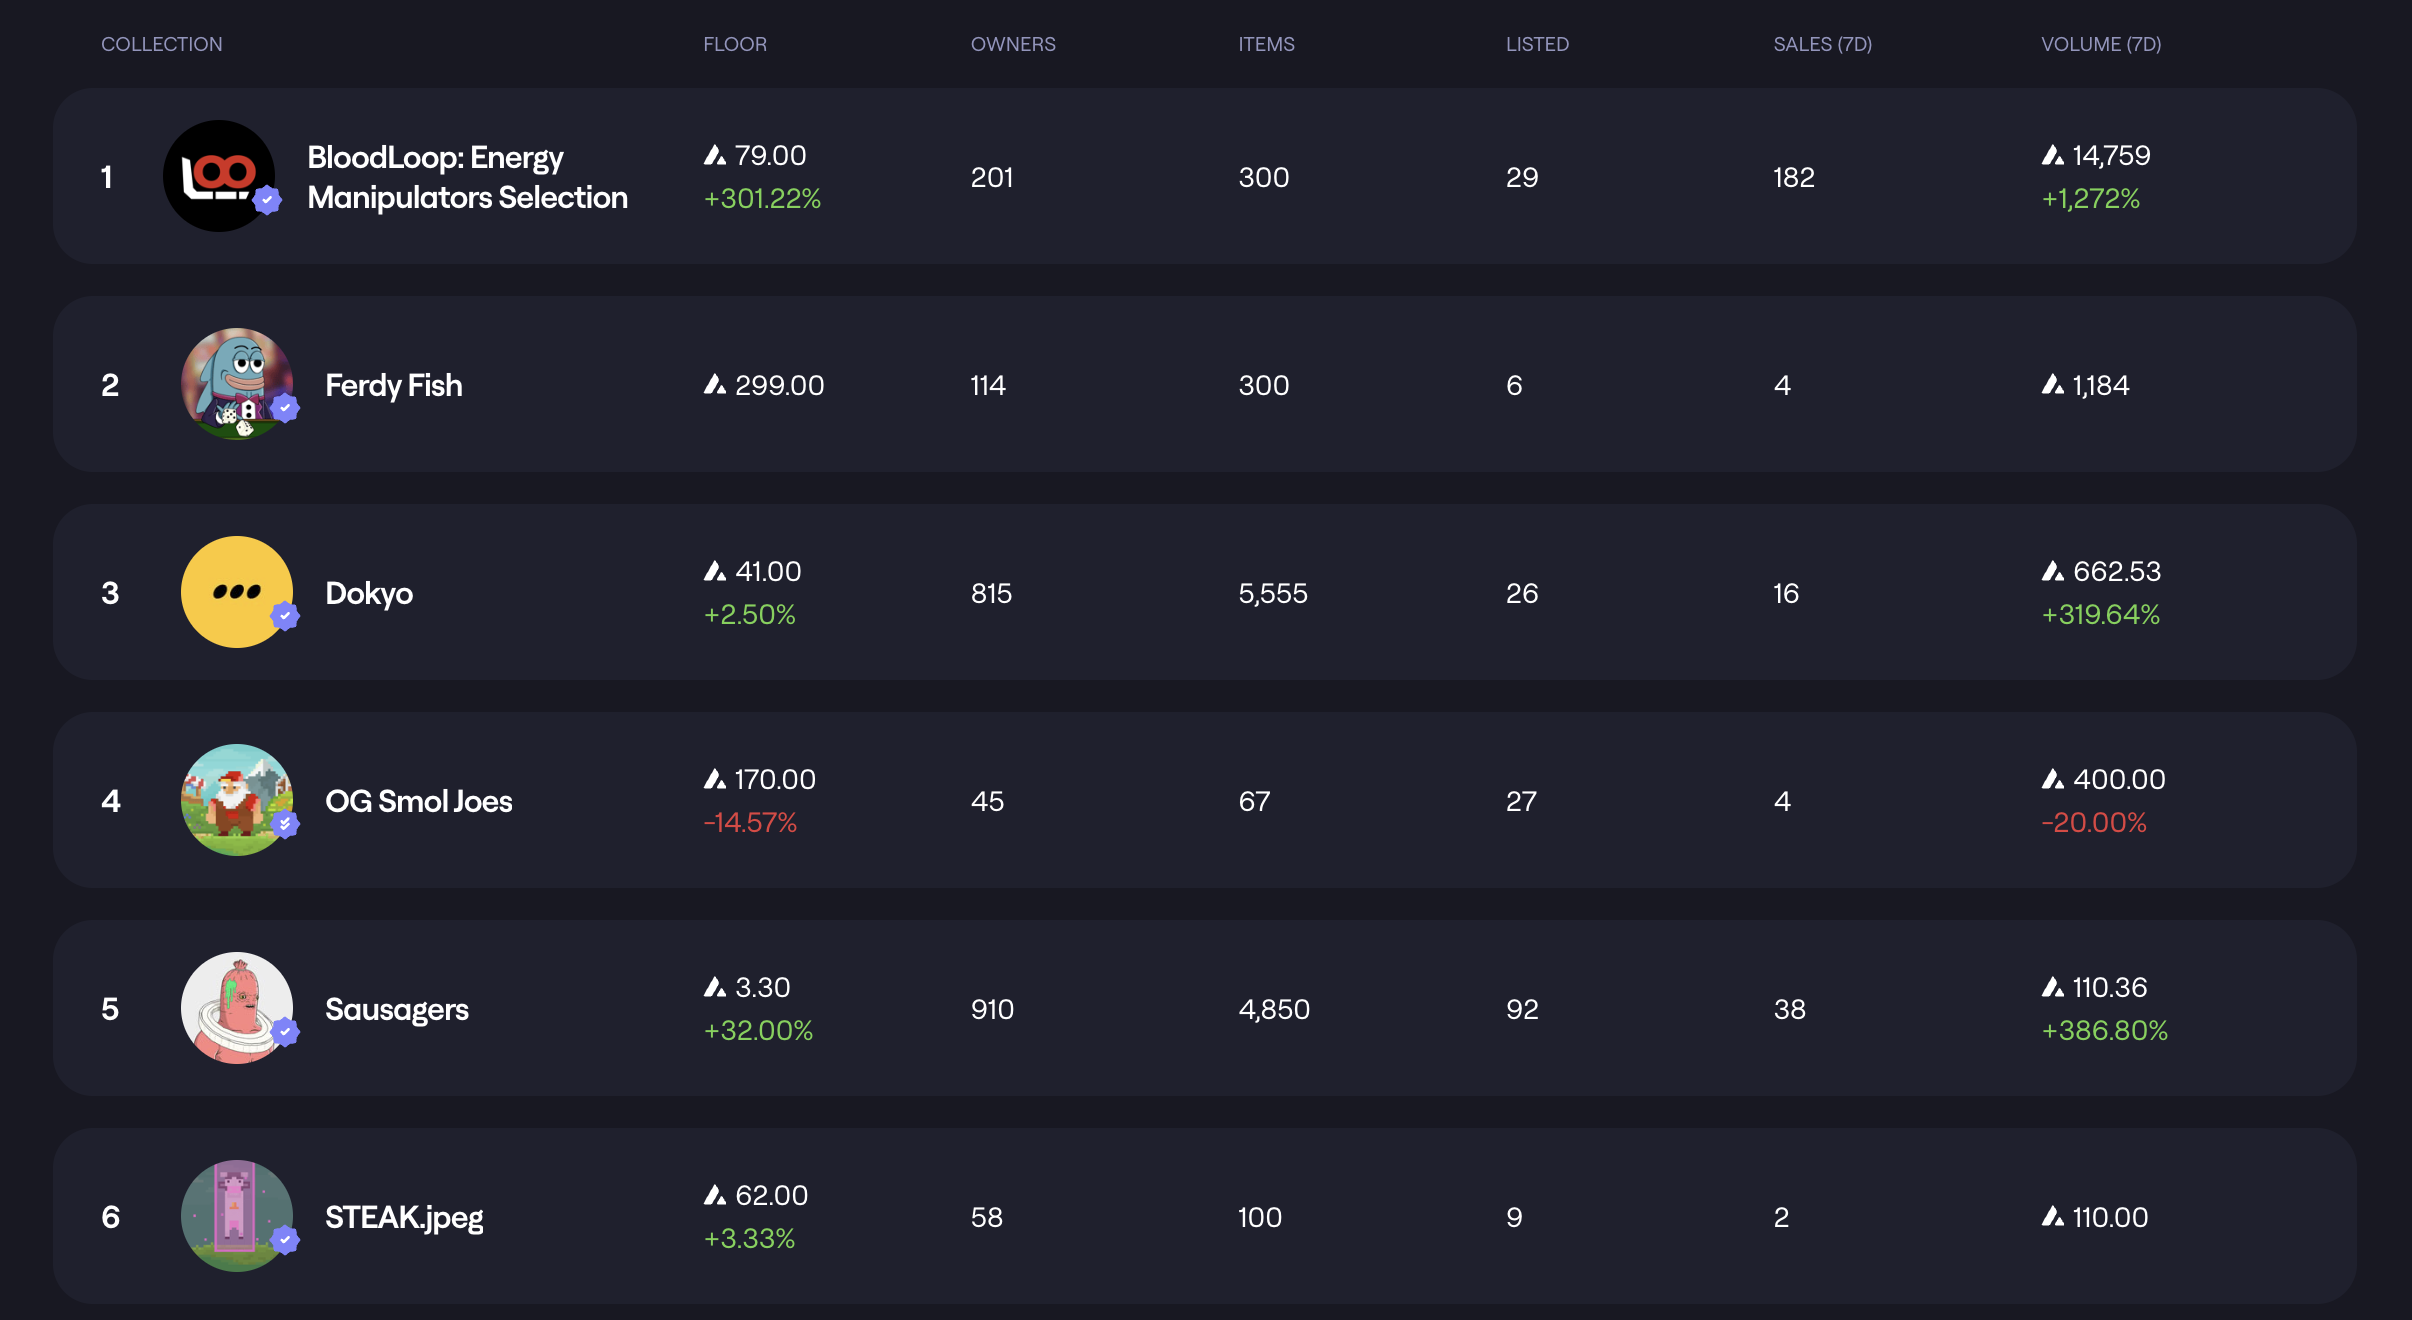Click the Ferdy Fish avatar image
2412x1320 pixels.
click(x=236, y=384)
